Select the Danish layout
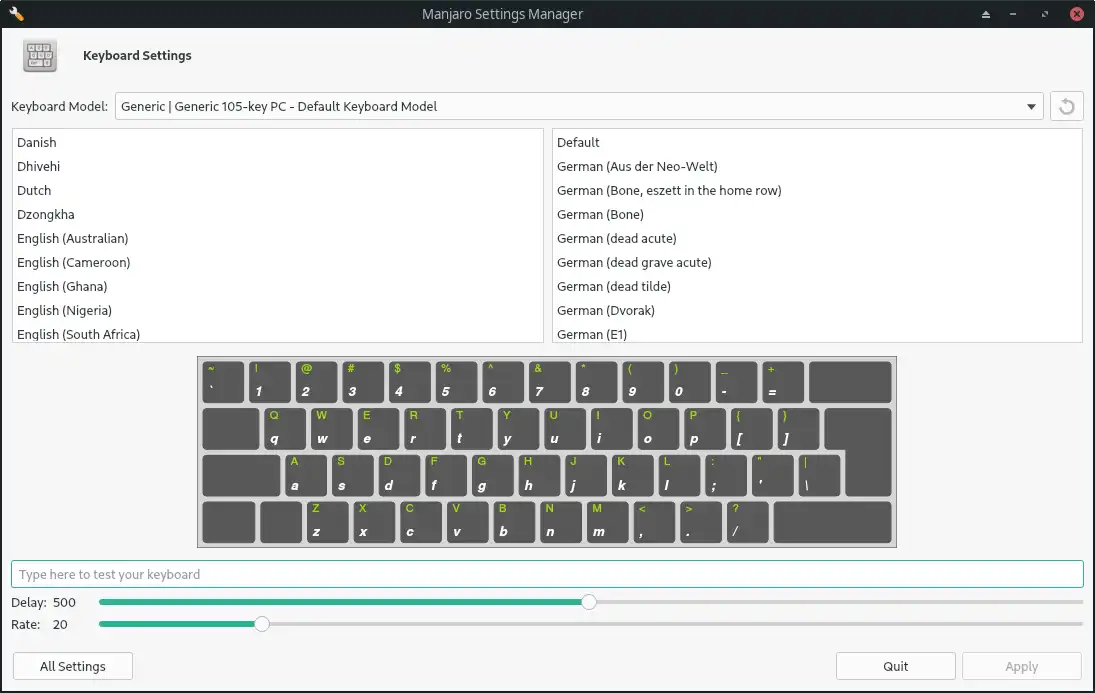The image size is (1095, 693). click(277, 143)
